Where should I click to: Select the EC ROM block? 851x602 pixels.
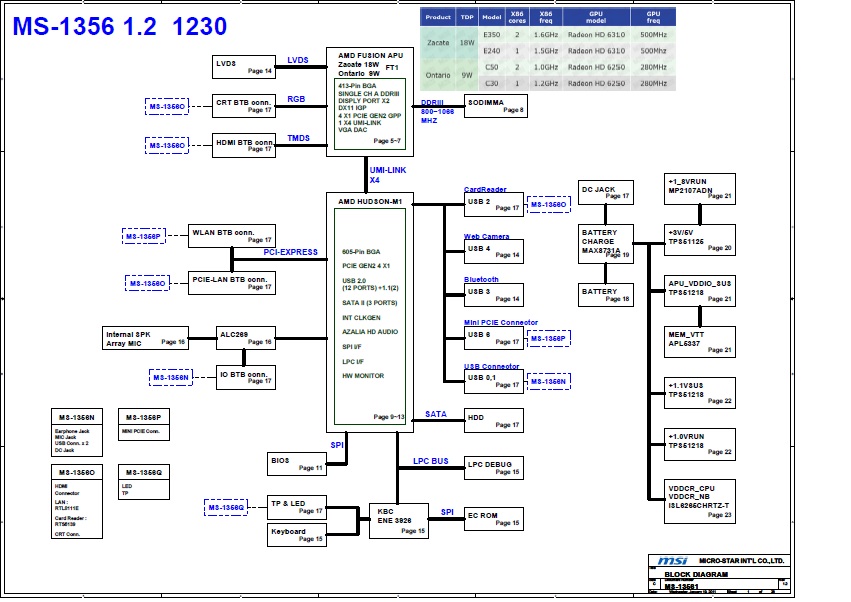tap(494, 518)
